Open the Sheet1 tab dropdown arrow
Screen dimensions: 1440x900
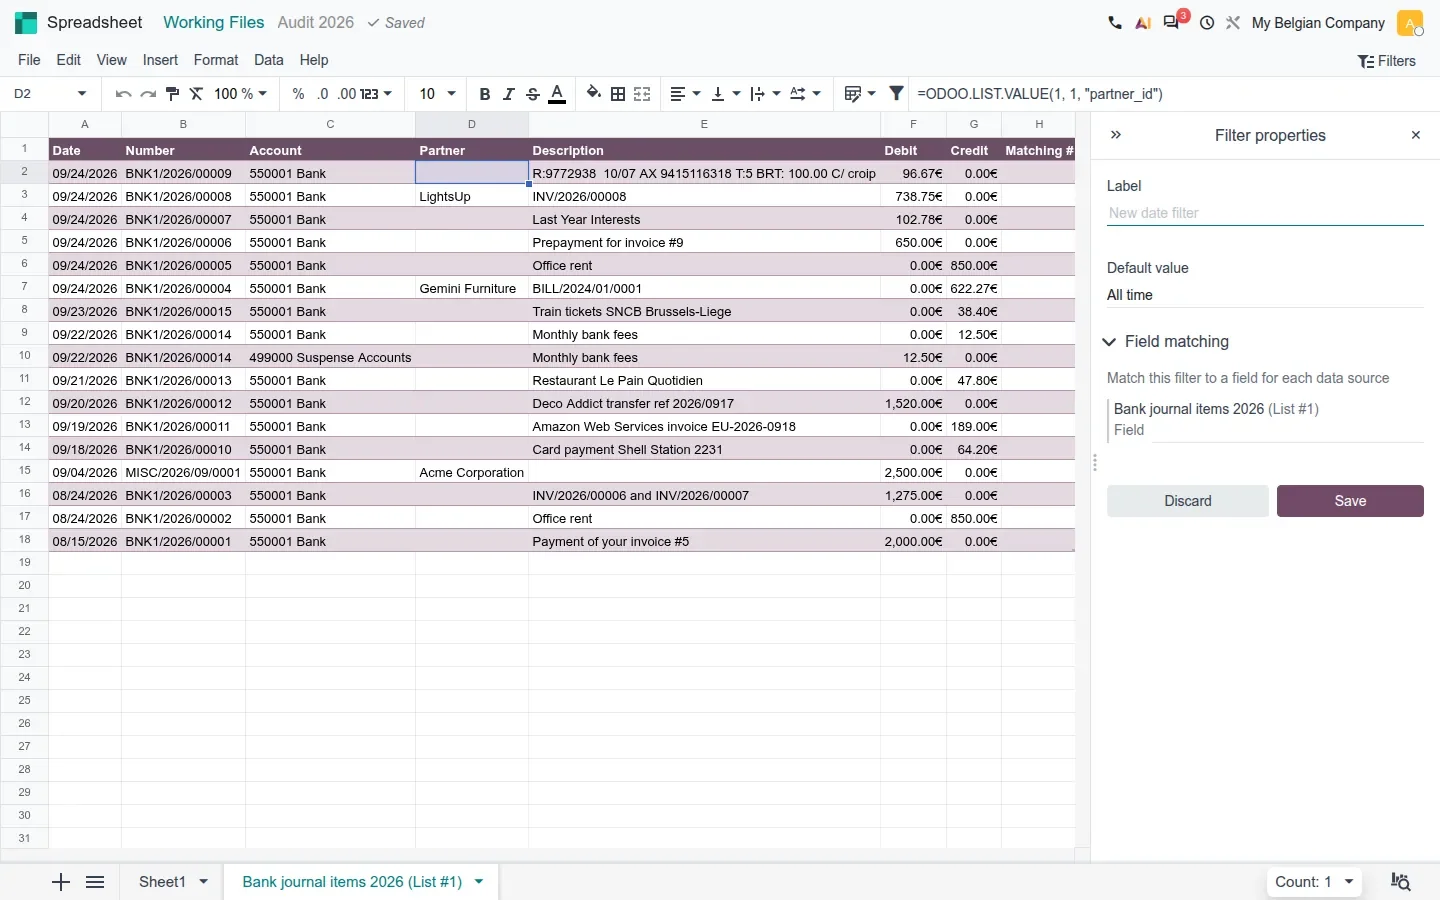pyautogui.click(x=204, y=882)
